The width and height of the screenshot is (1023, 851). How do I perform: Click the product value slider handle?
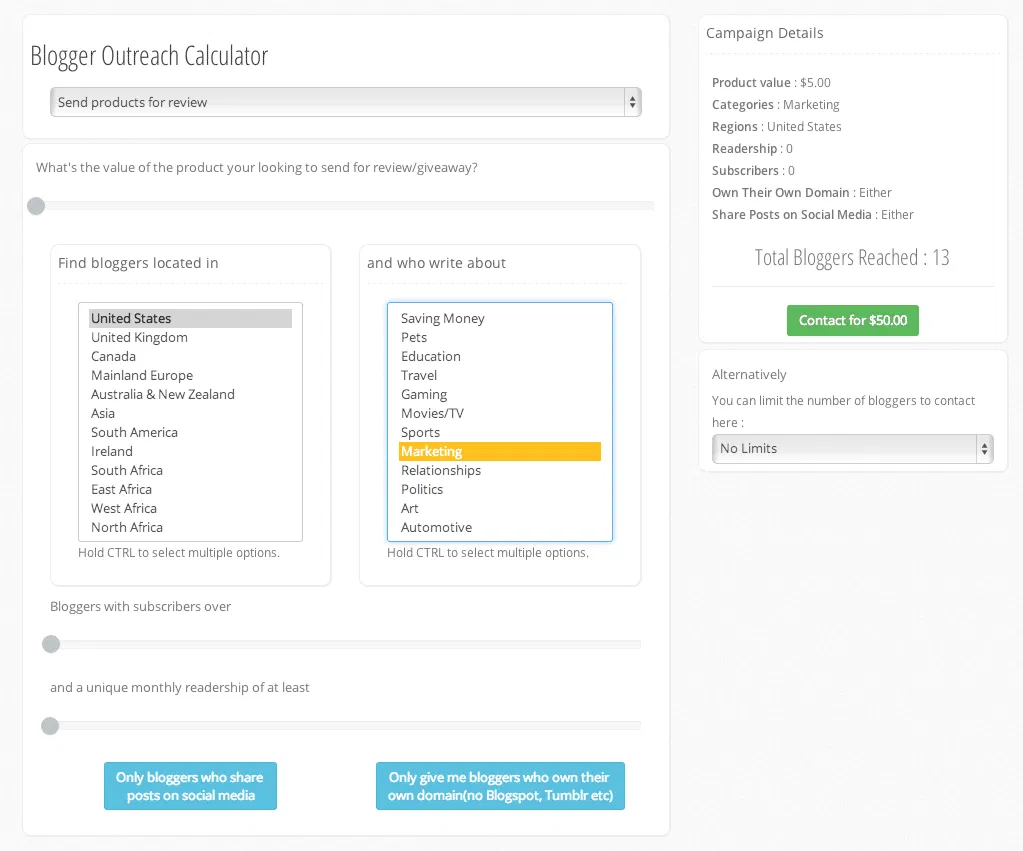(x=36, y=206)
